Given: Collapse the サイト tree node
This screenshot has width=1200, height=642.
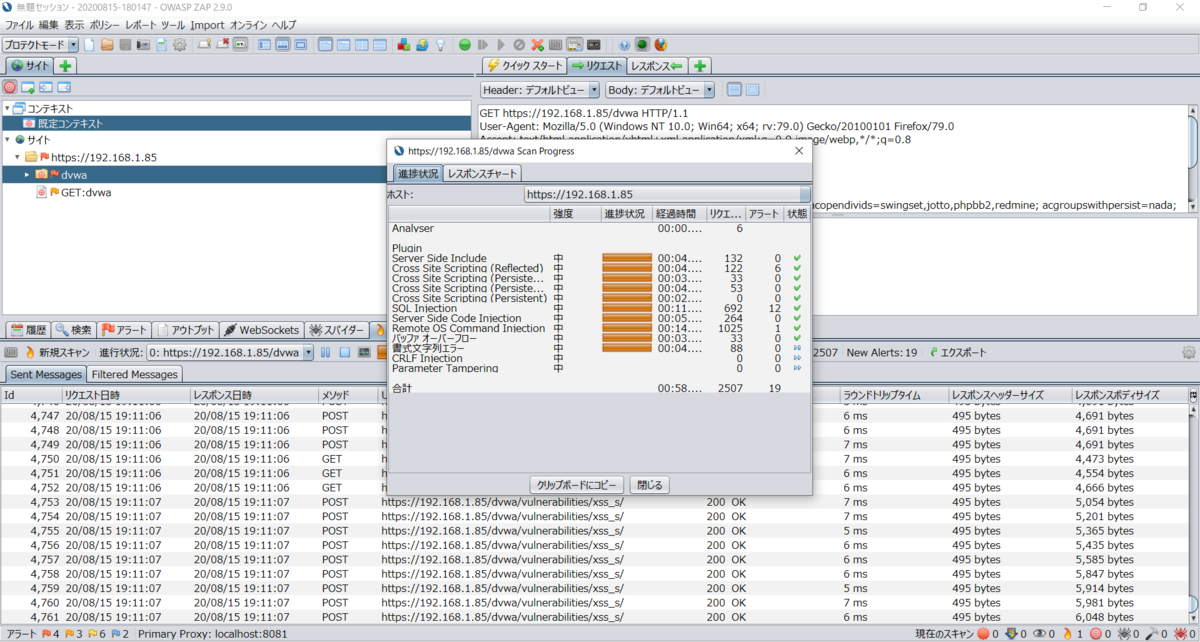Looking at the screenshot, I should (8, 140).
